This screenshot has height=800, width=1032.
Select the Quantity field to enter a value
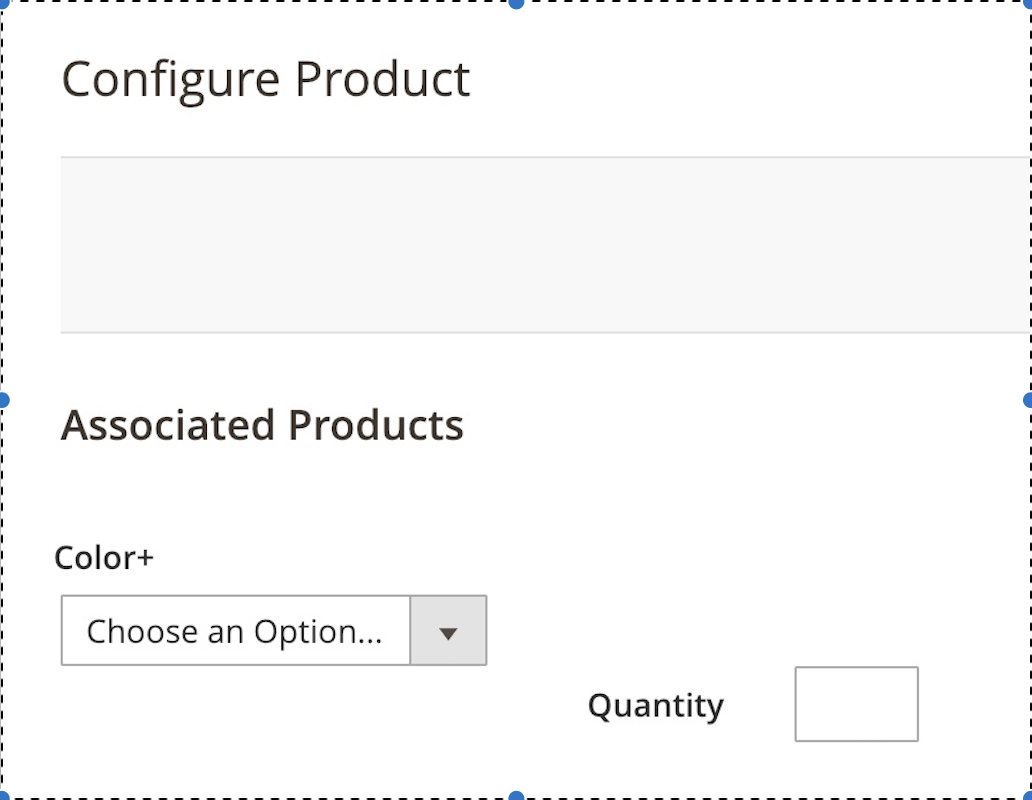pyautogui.click(x=855, y=704)
